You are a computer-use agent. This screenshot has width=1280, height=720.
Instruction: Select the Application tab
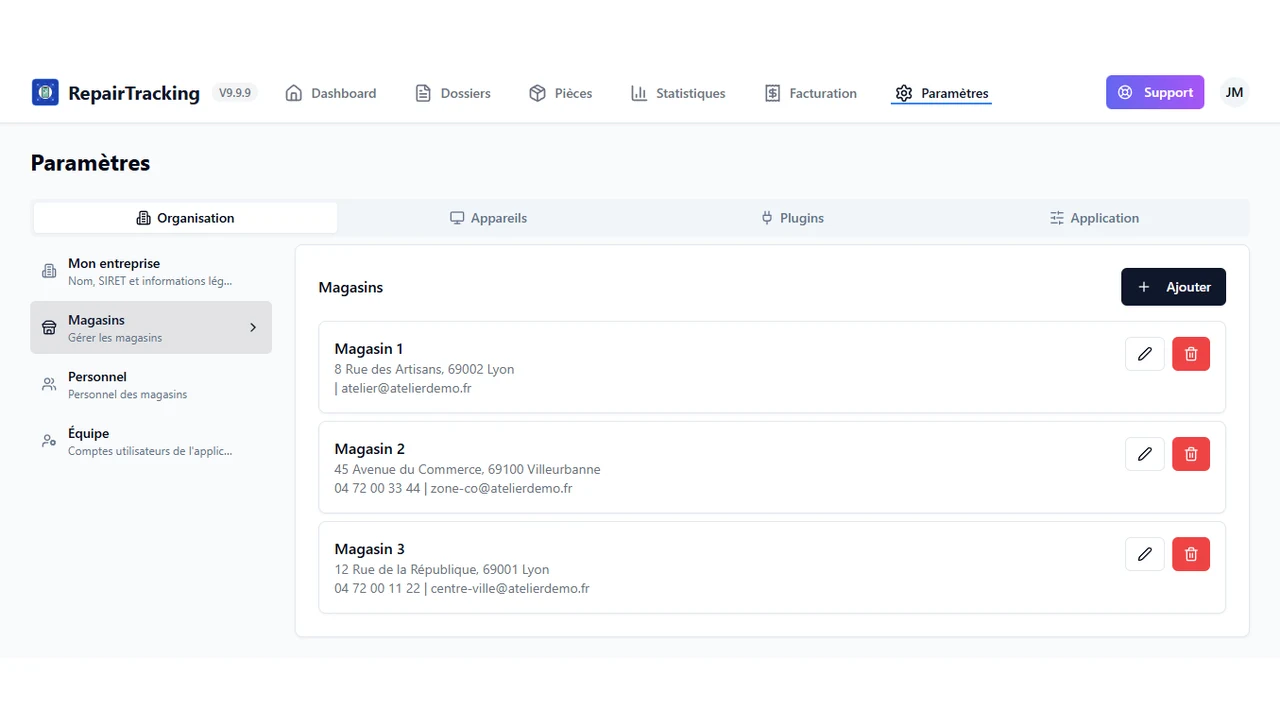click(x=1095, y=218)
